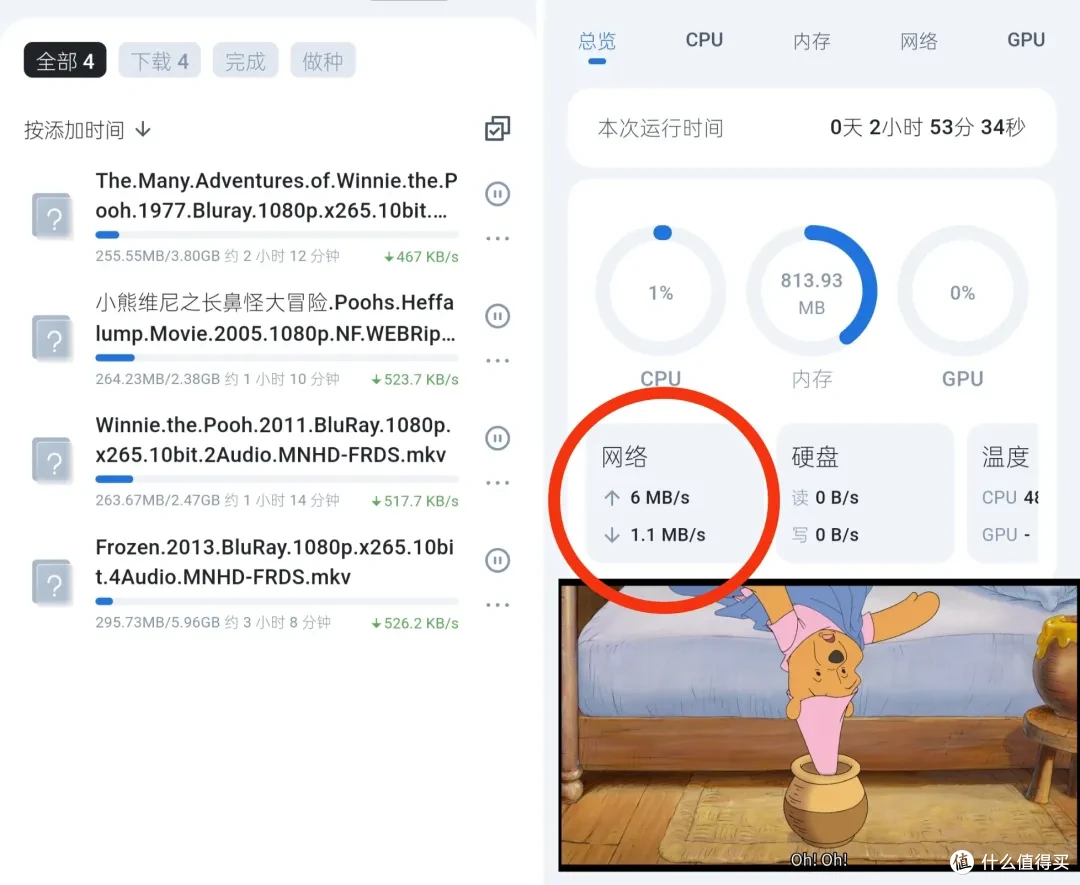Pause the Winnie.the.Pooh.2011 download
1080x885 pixels.
tap(497, 438)
